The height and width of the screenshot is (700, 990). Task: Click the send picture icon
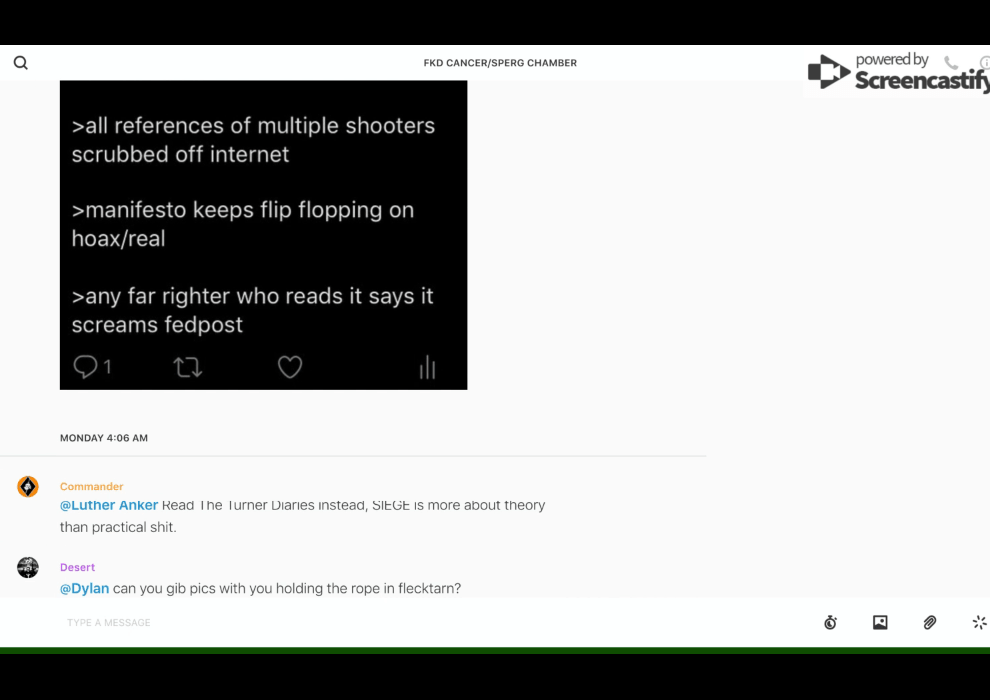pyautogui.click(x=880, y=623)
